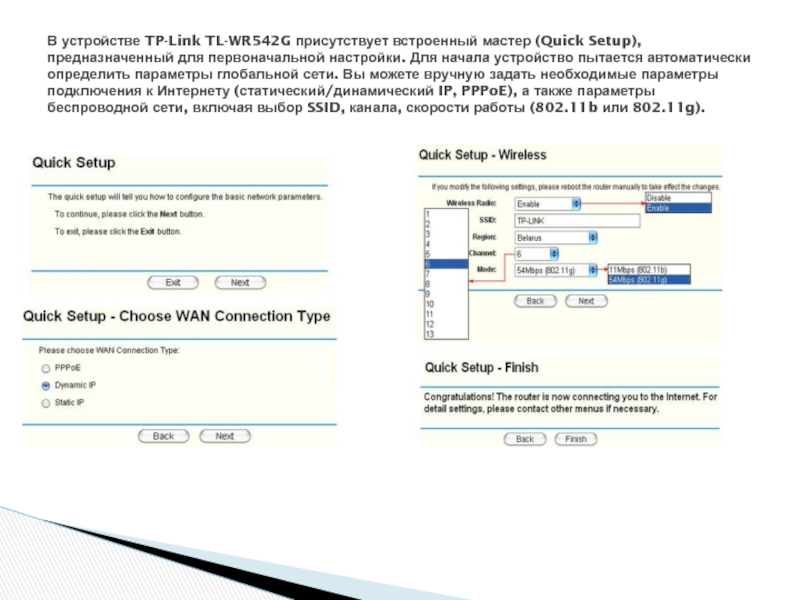Viewport: 800px width, 600px height.
Task: Select the PPPoE connection type
Action: click(x=46, y=368)
